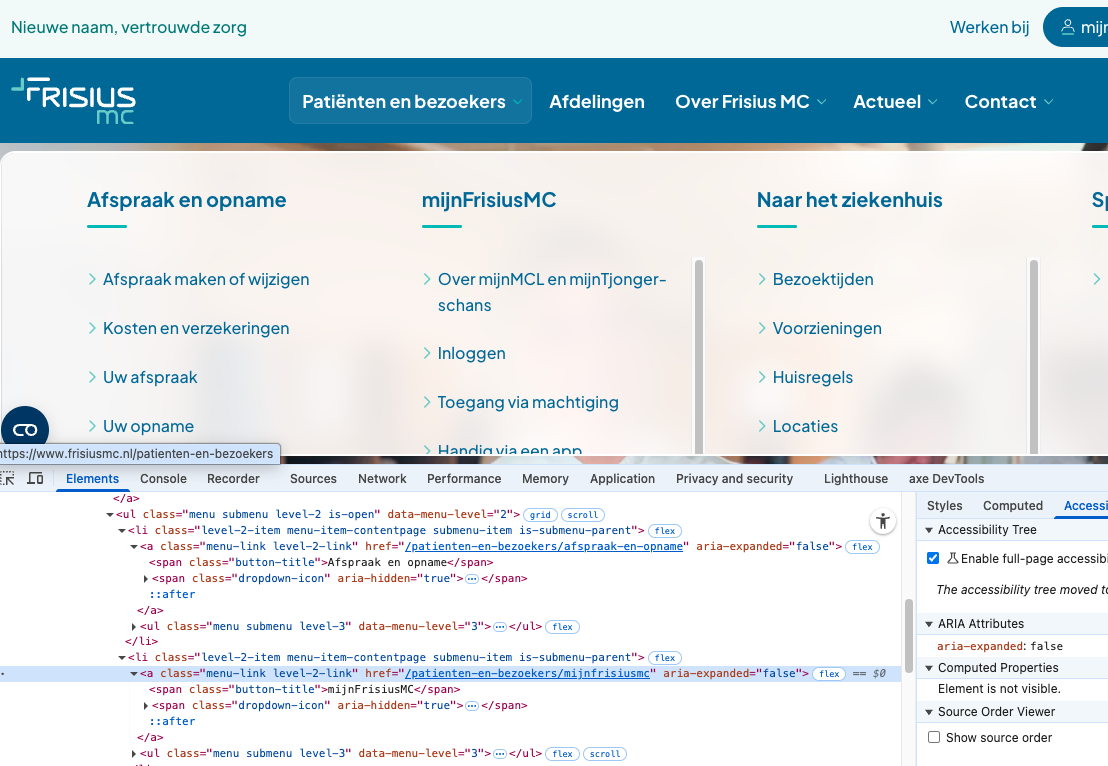Expand the second dropdown-icon span node
Screen dimensions: 1108x766
pos(146,706)
